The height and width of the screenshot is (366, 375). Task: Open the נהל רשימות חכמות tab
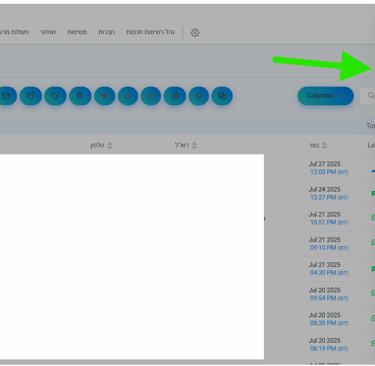(150, 32)
